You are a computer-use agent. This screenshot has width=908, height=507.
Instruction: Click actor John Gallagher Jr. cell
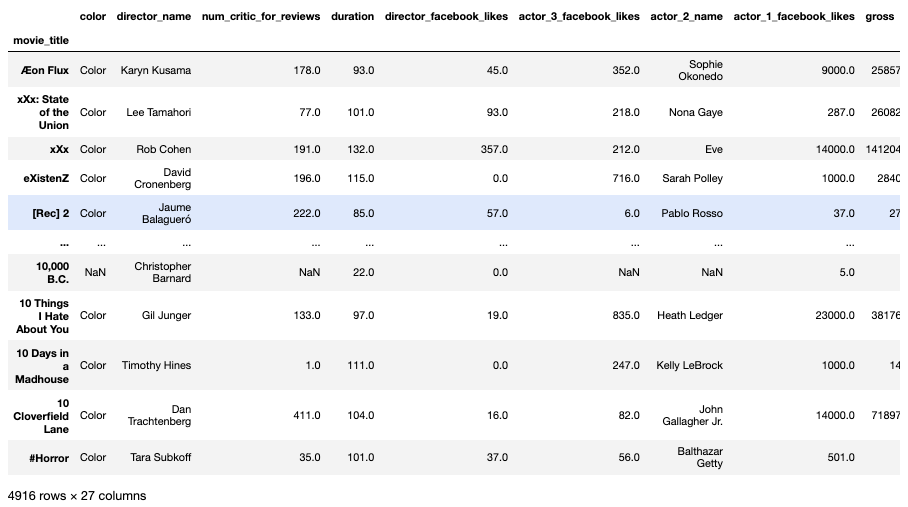tap(693, 415)
